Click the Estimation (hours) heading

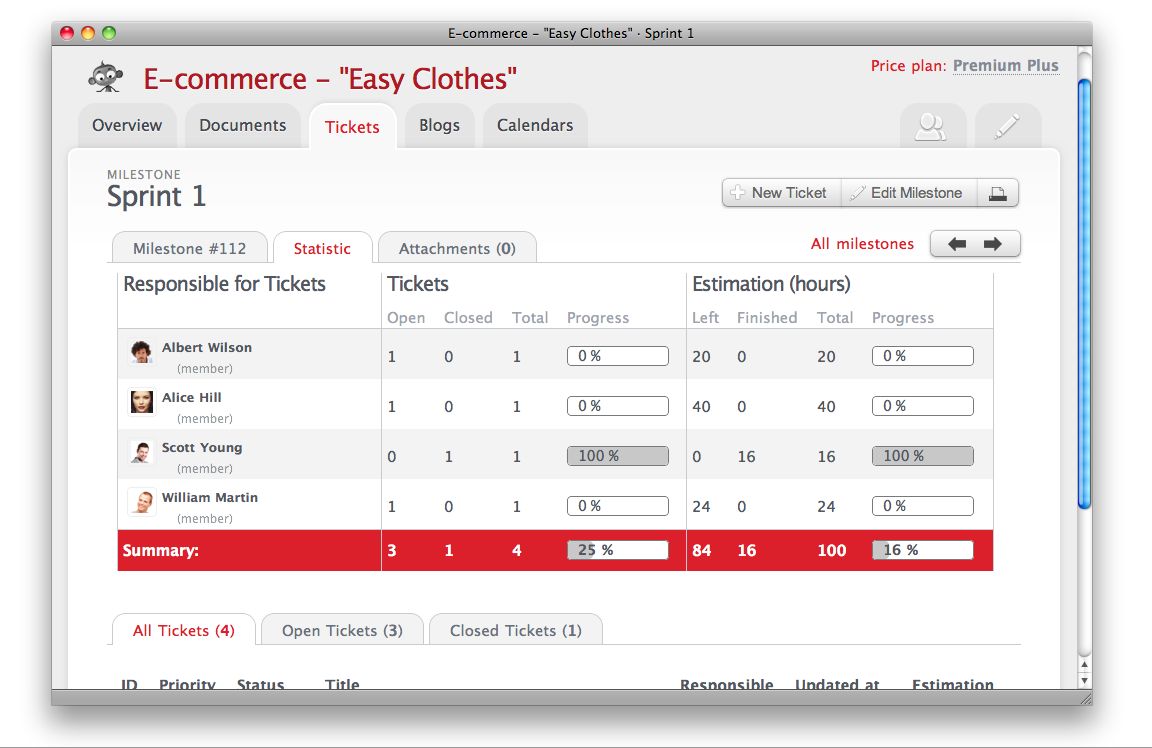(x=771, y=284)
